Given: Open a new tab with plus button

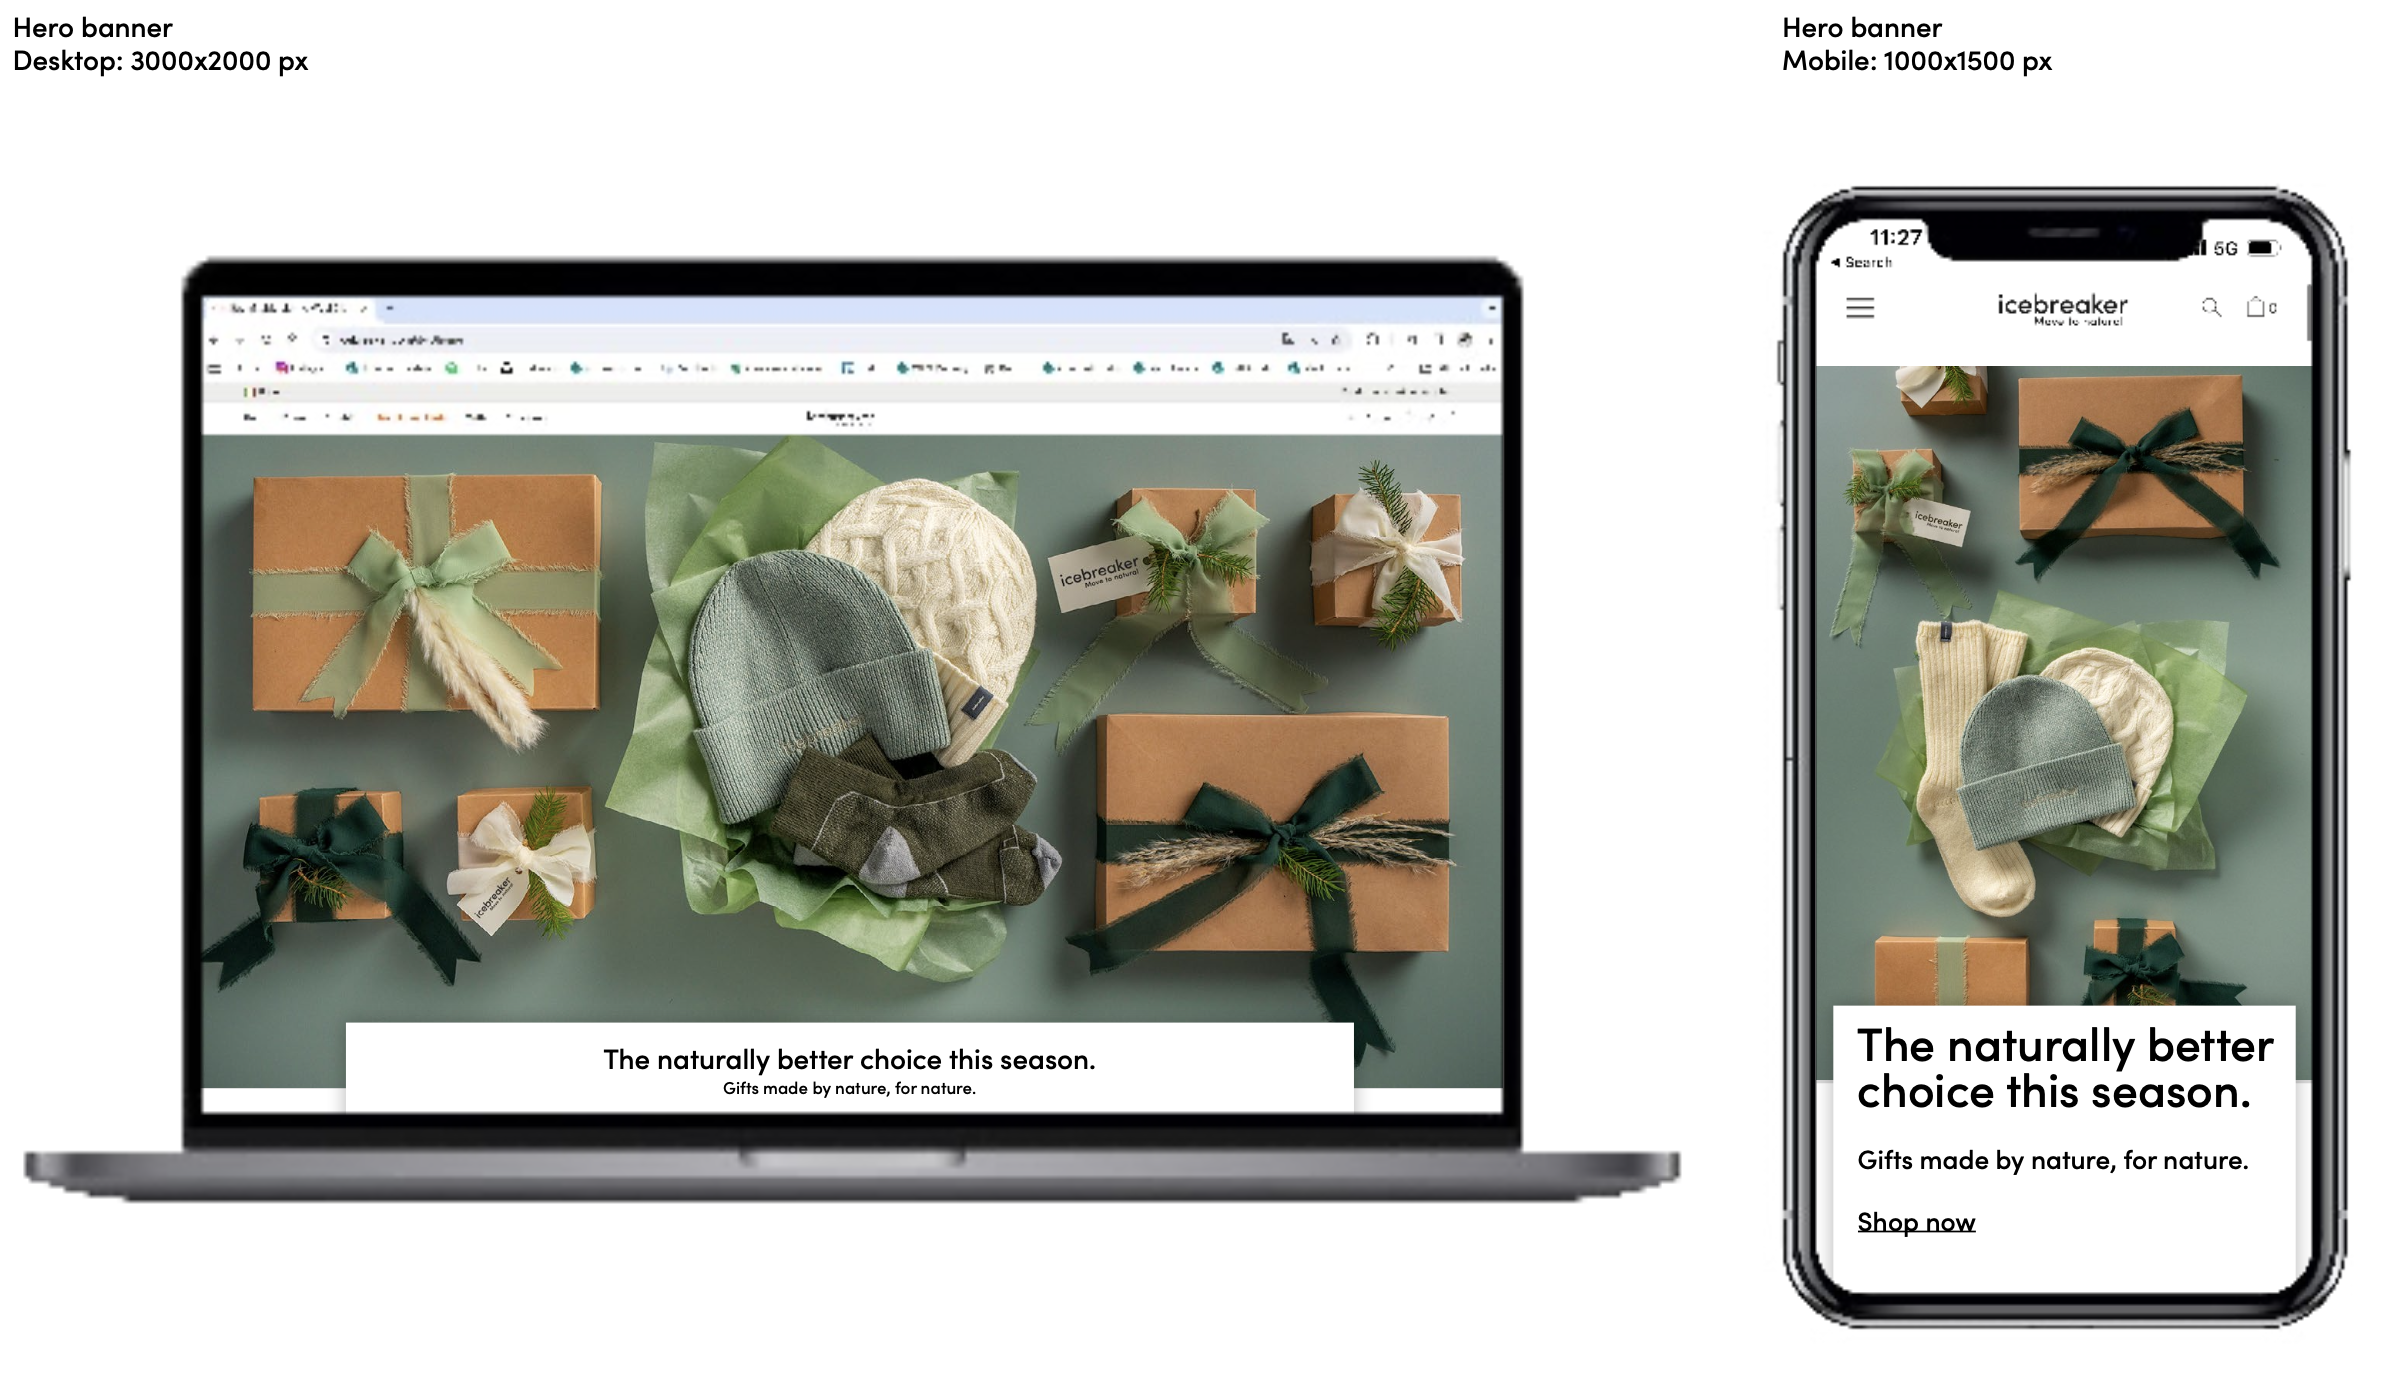Looking at the screenshot, I should [x=390, y=308].
